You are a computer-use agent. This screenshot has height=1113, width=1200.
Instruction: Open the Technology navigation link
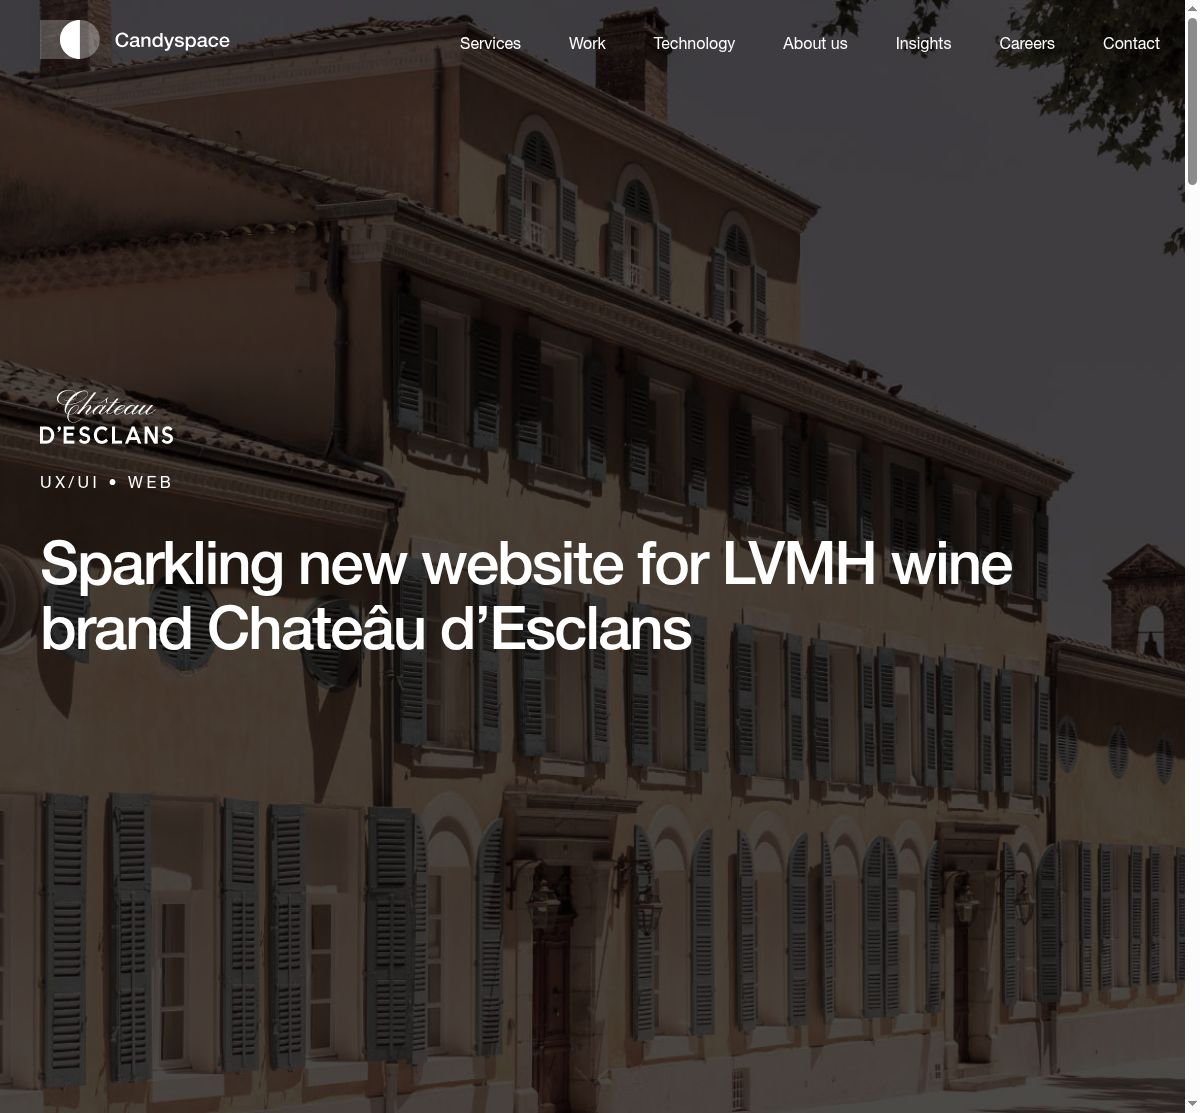(x=694, y=43)
